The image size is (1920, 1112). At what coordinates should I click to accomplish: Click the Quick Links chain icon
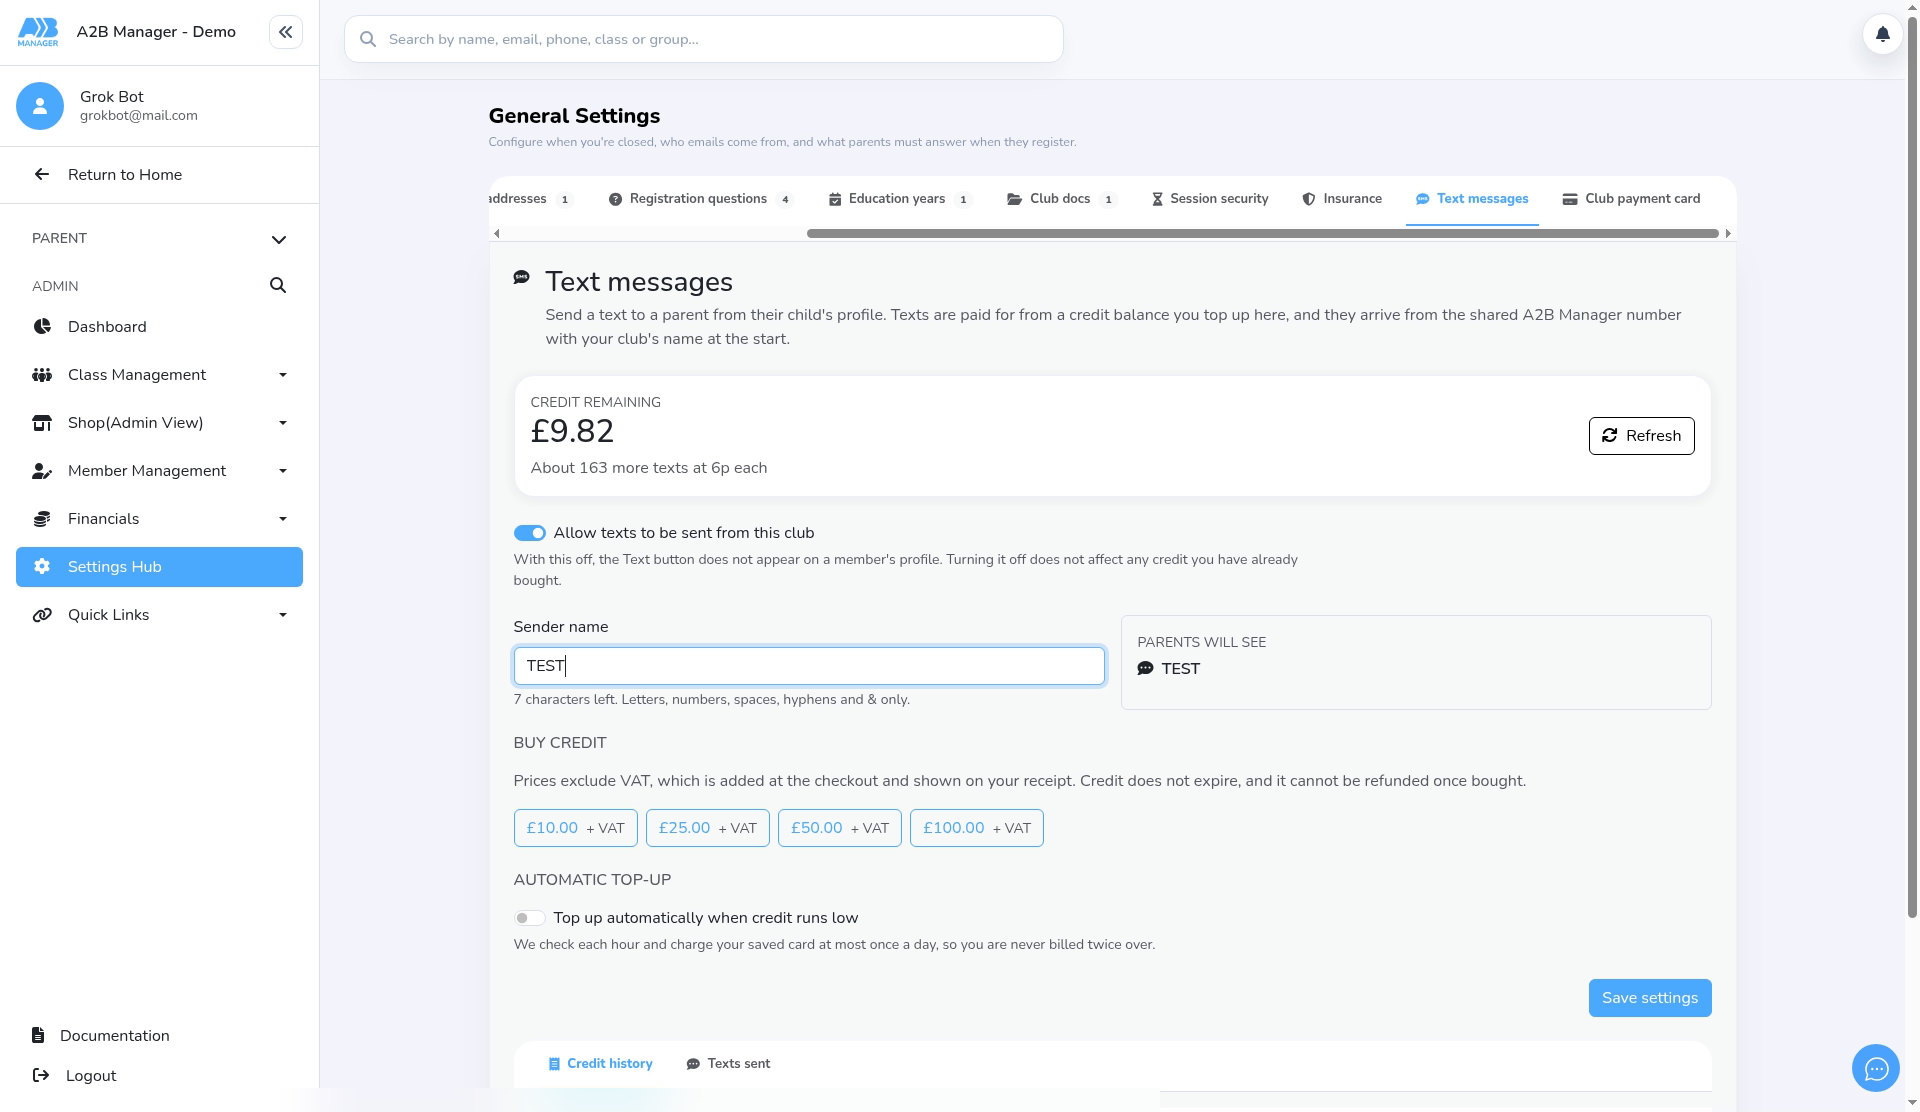click(x=42, y=615)
